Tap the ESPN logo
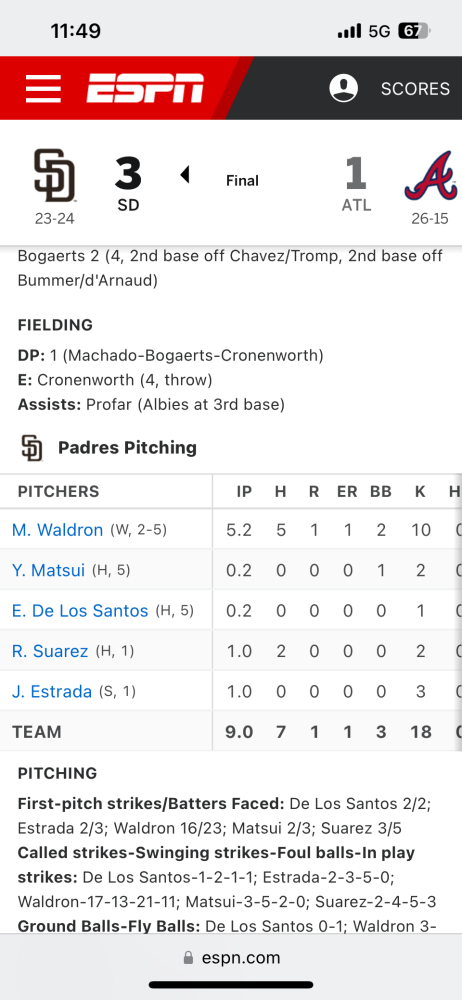This screenshot has height=1000, width=462. pos(145,88)
